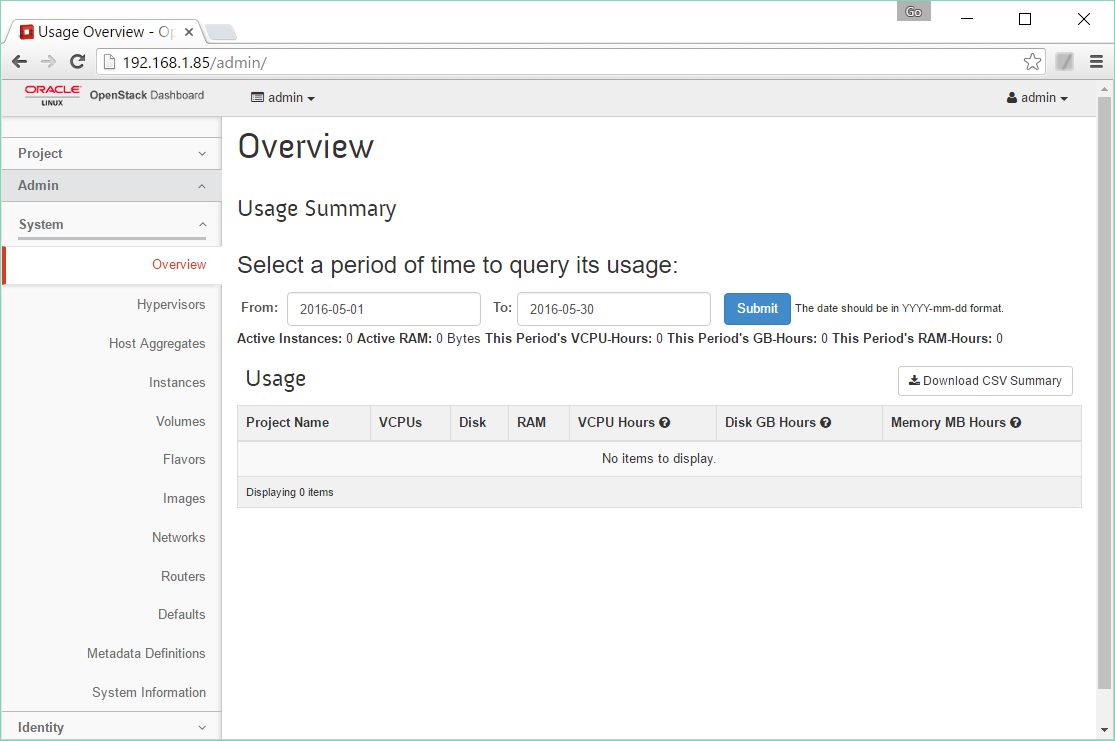
Task: Click the browser back arrow
Action: (19, 61)
